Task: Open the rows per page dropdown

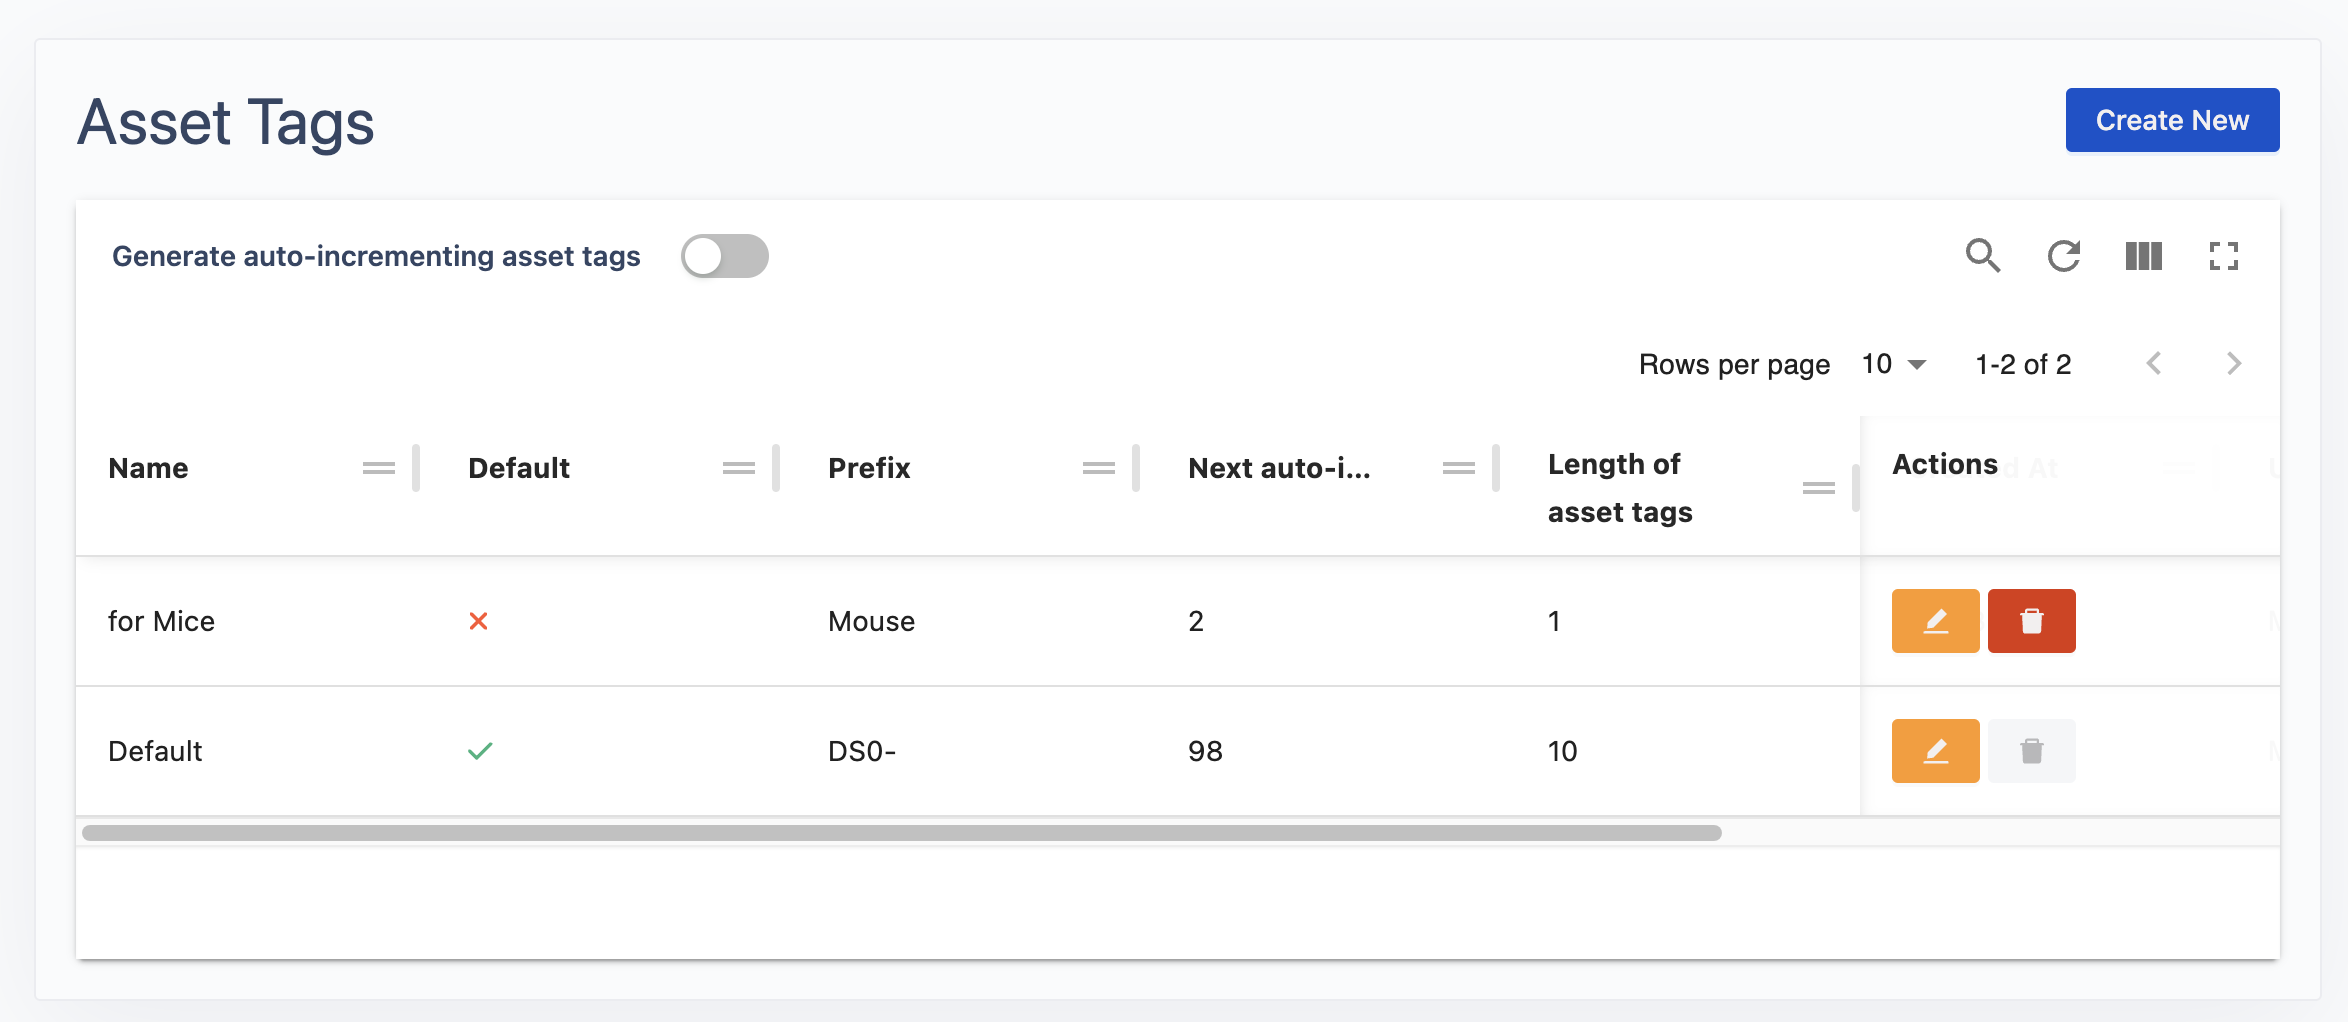Action: 1894,364
